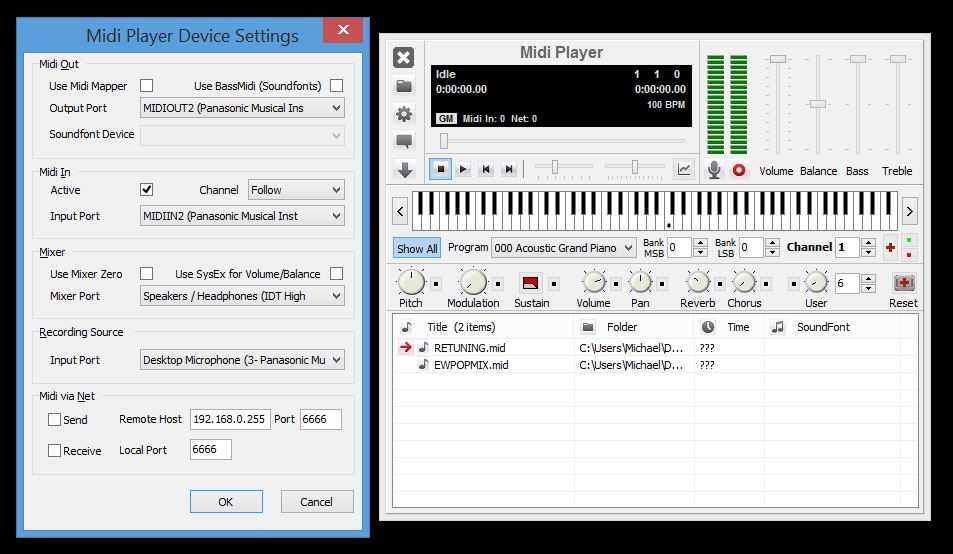The height and width of the screenshot is (554, 953).
Task: Open the Output Port dropdown
Action: [242, 108]
